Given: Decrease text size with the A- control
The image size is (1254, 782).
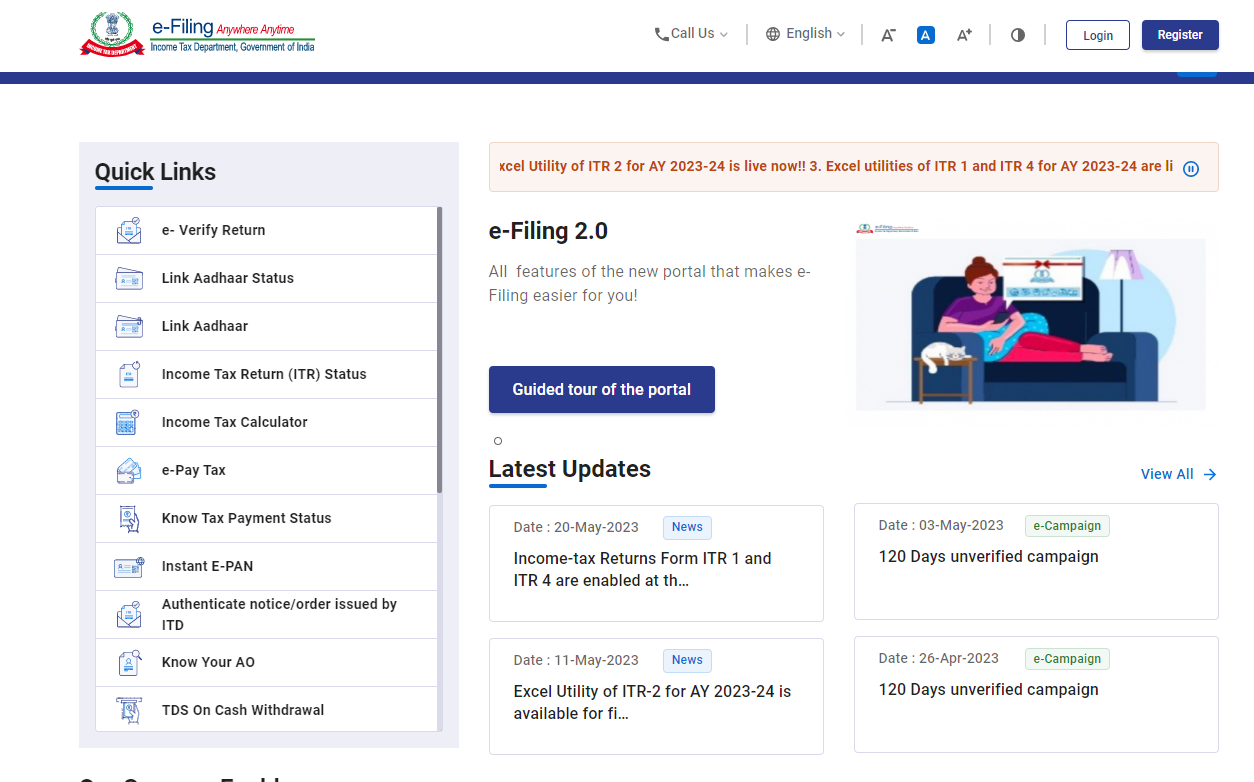Looking at the screenshot, I should pos(887,34).
